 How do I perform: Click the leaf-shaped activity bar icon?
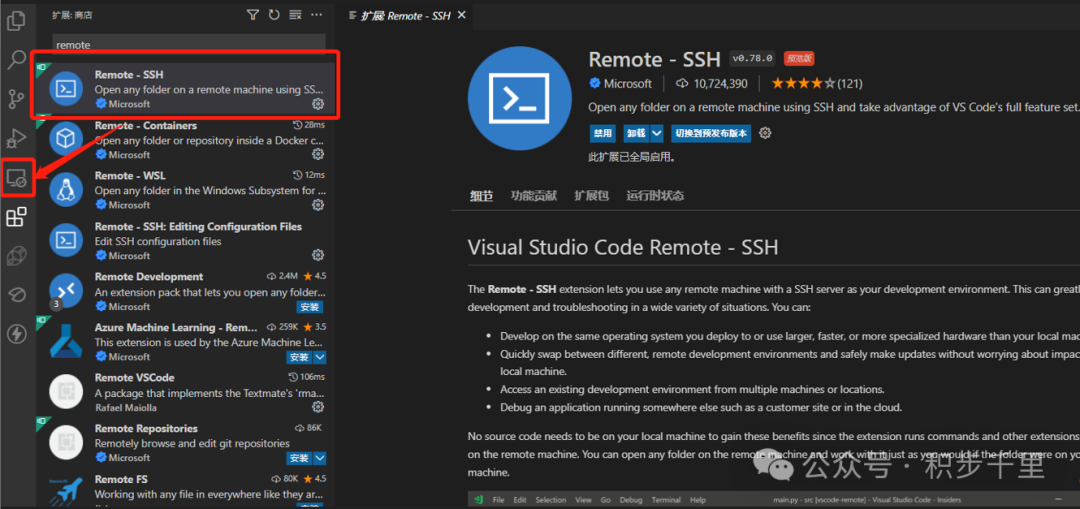pyautogui.click(x=16, y=295)
